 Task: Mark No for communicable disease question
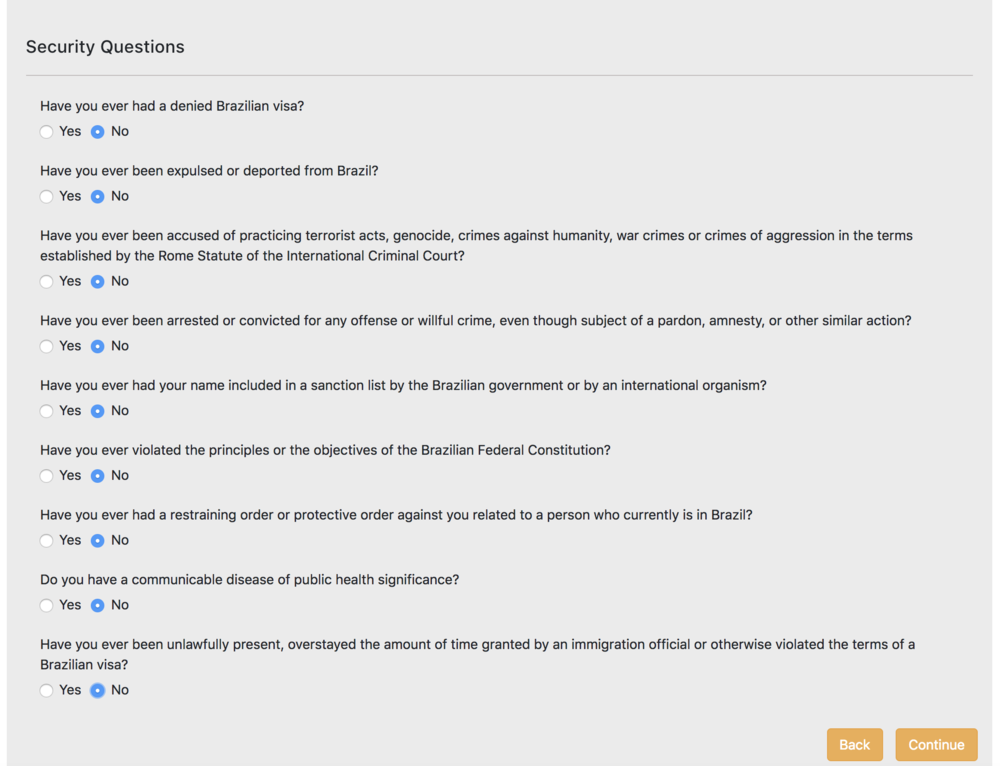[x=98, y=606]
